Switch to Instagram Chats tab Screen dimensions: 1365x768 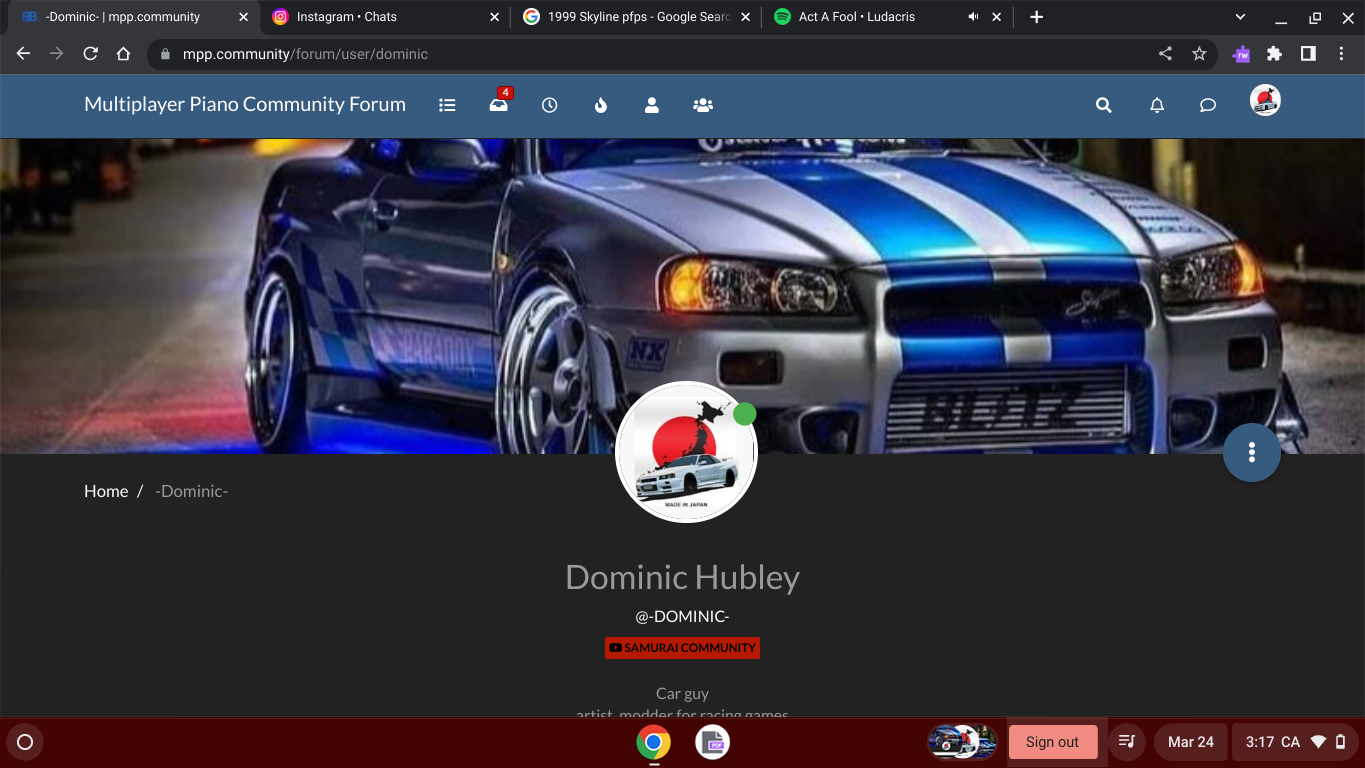[x=385, y=17]
